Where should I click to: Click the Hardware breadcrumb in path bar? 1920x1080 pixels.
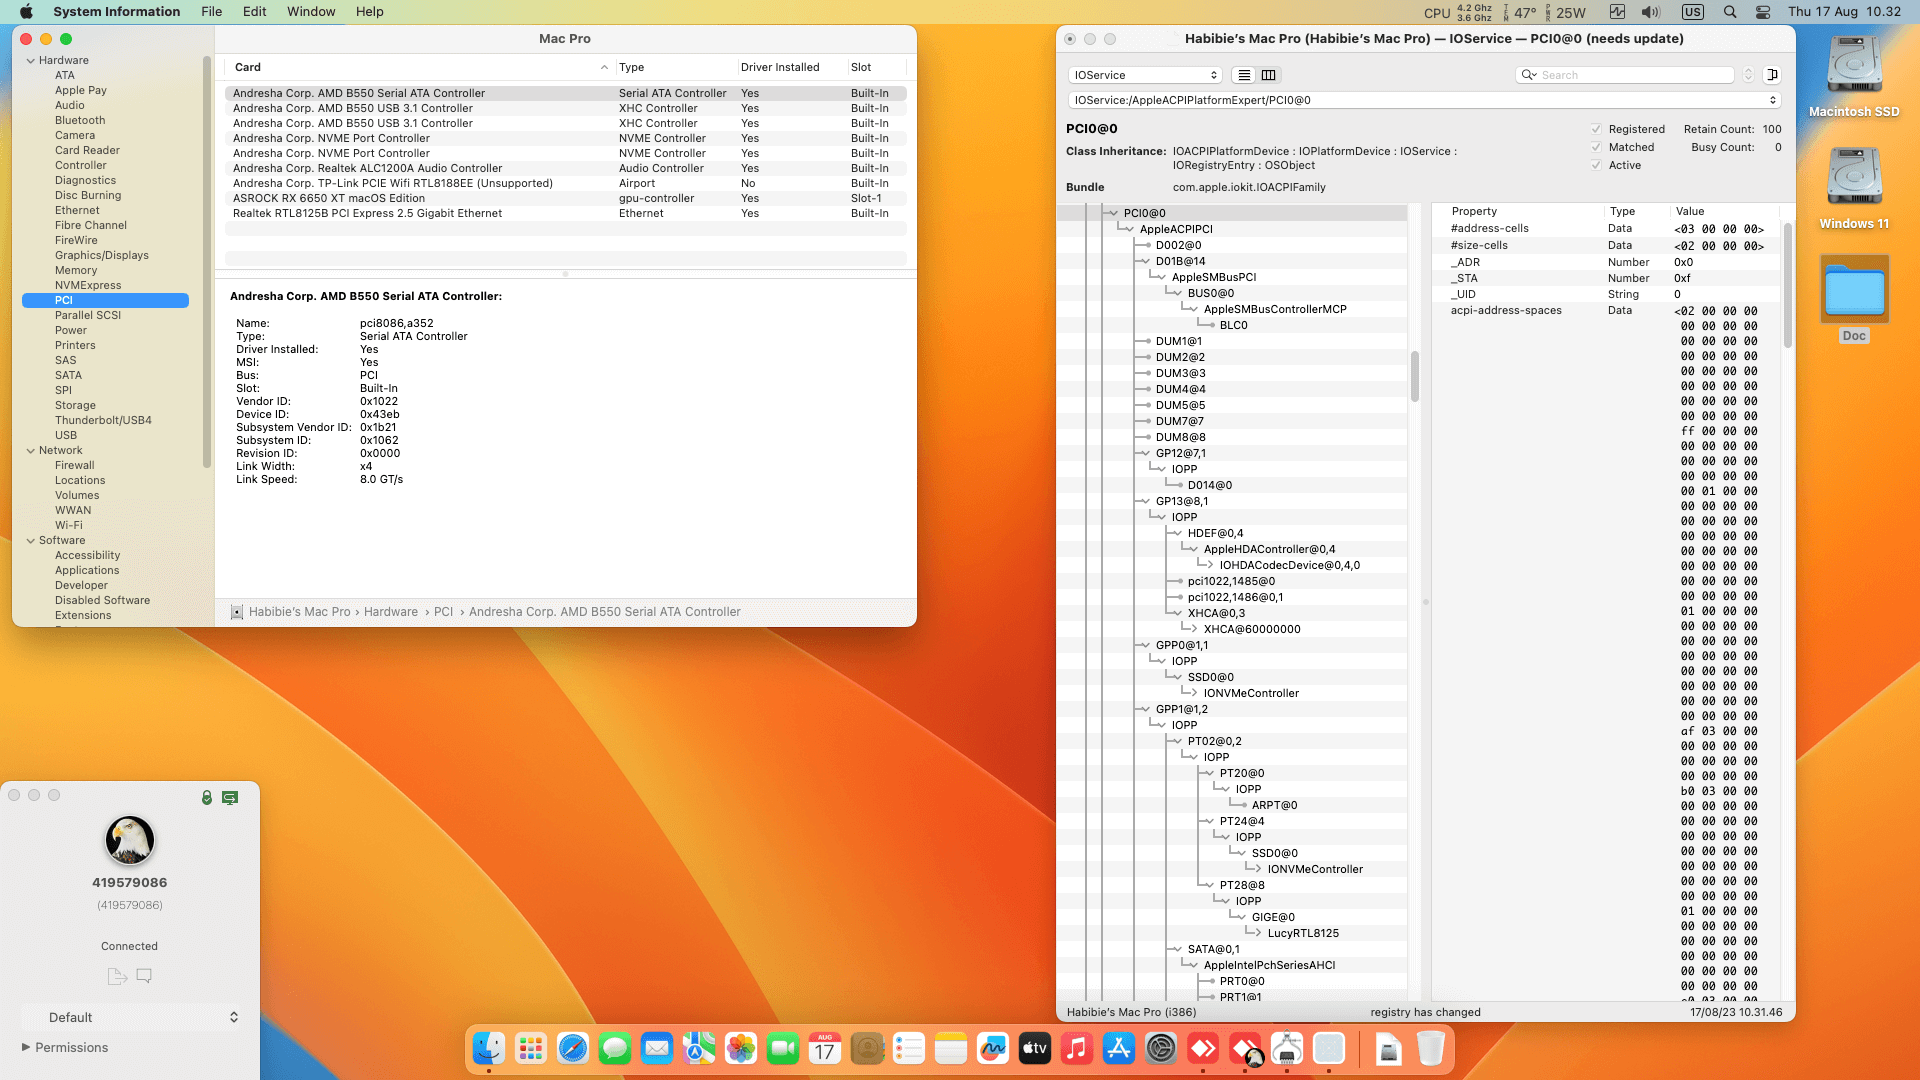tap(391, 612)
